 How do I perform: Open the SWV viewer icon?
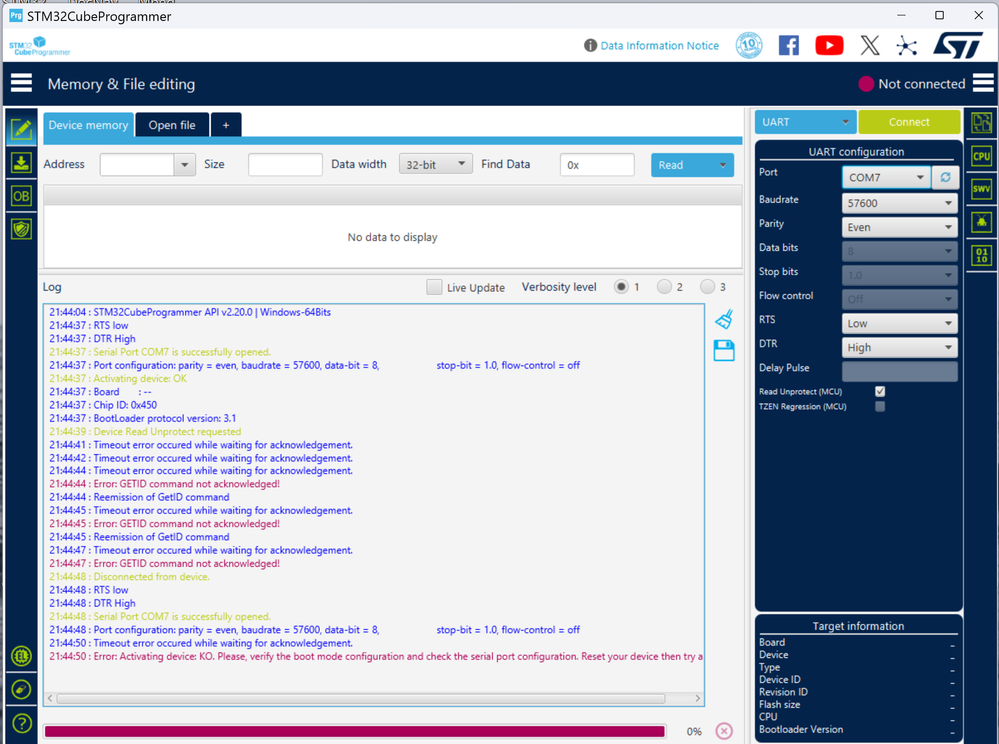(x=981, y=189)
